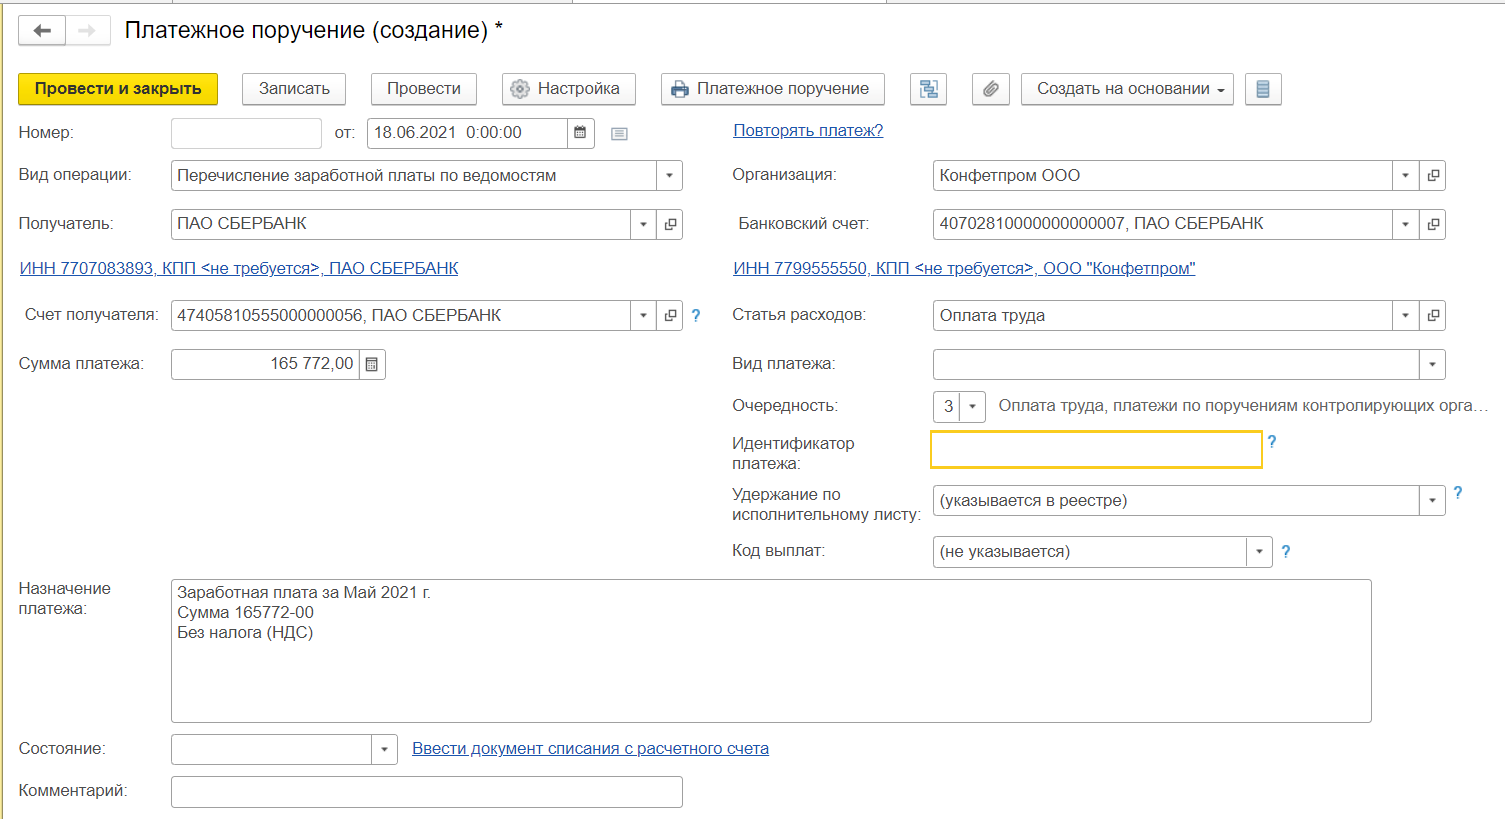Click the Записать button
Screen dimensions: 1505x819
tap(294, 89)
